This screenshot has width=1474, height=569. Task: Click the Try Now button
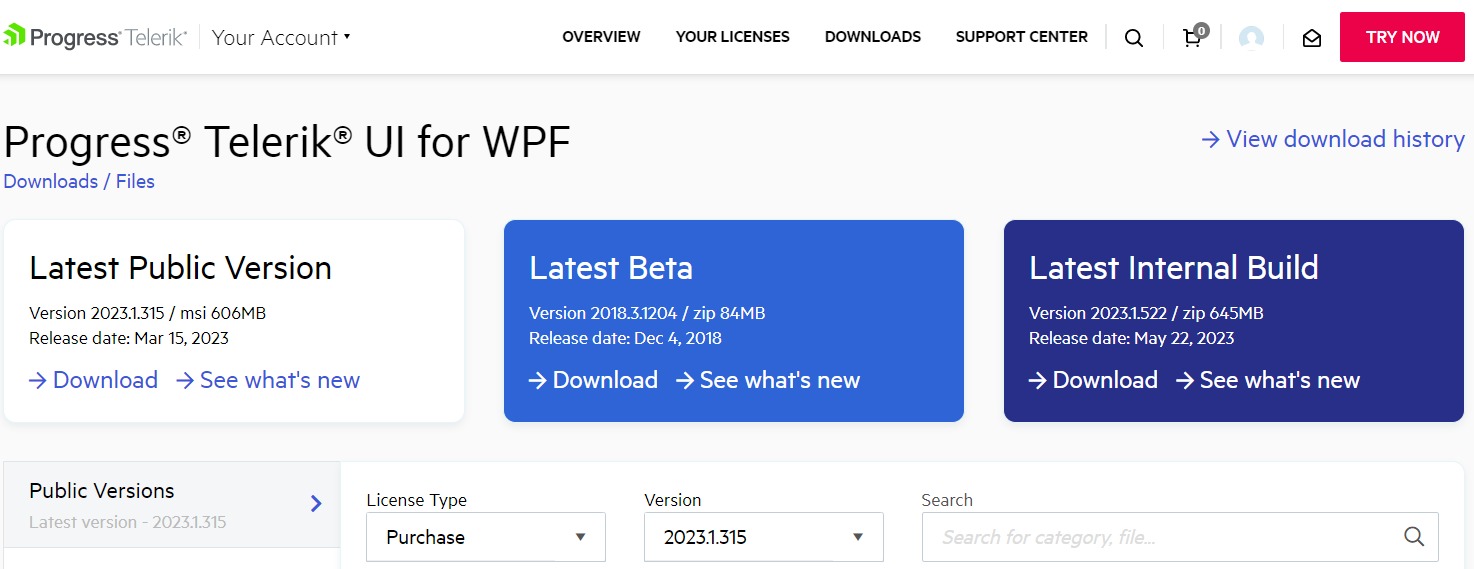(x=1402, y=37)
